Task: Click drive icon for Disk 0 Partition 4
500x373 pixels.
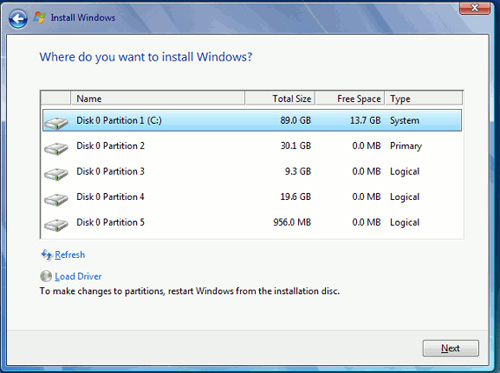Action: [x=56, y=199]
